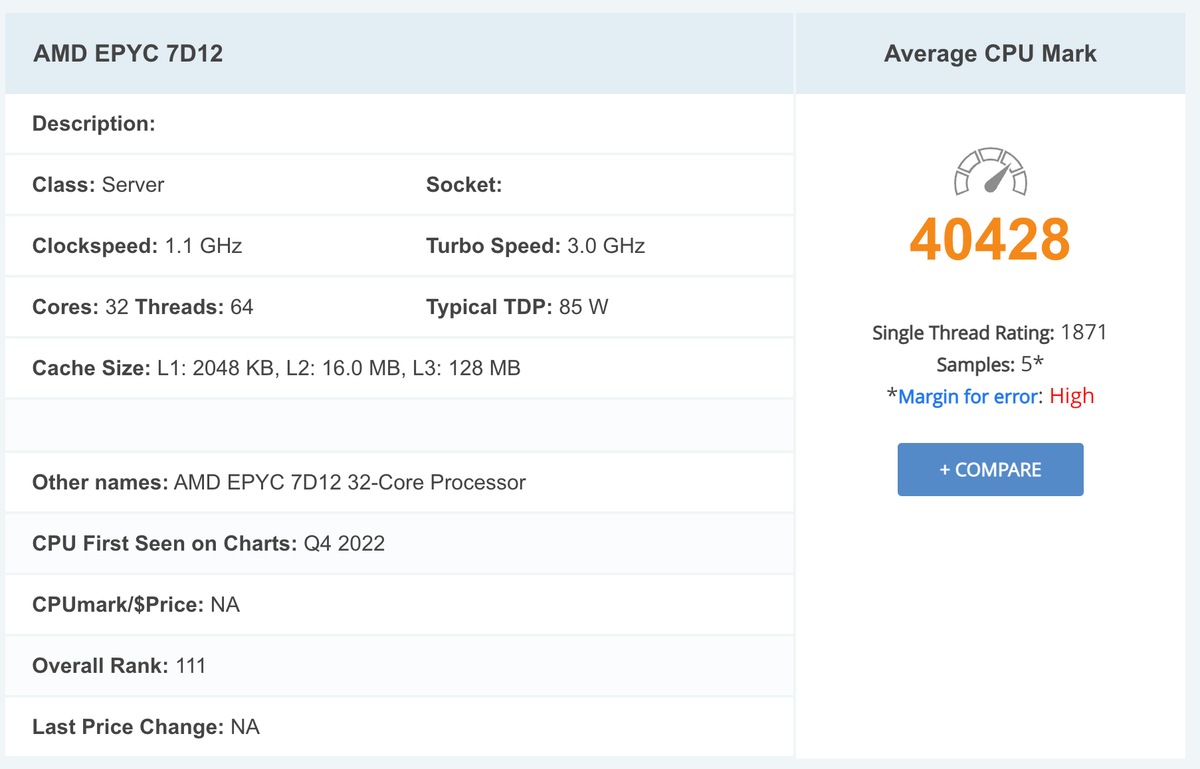
Task: Click the Typical TDP 85 W entry
Action: pos(517,307)
